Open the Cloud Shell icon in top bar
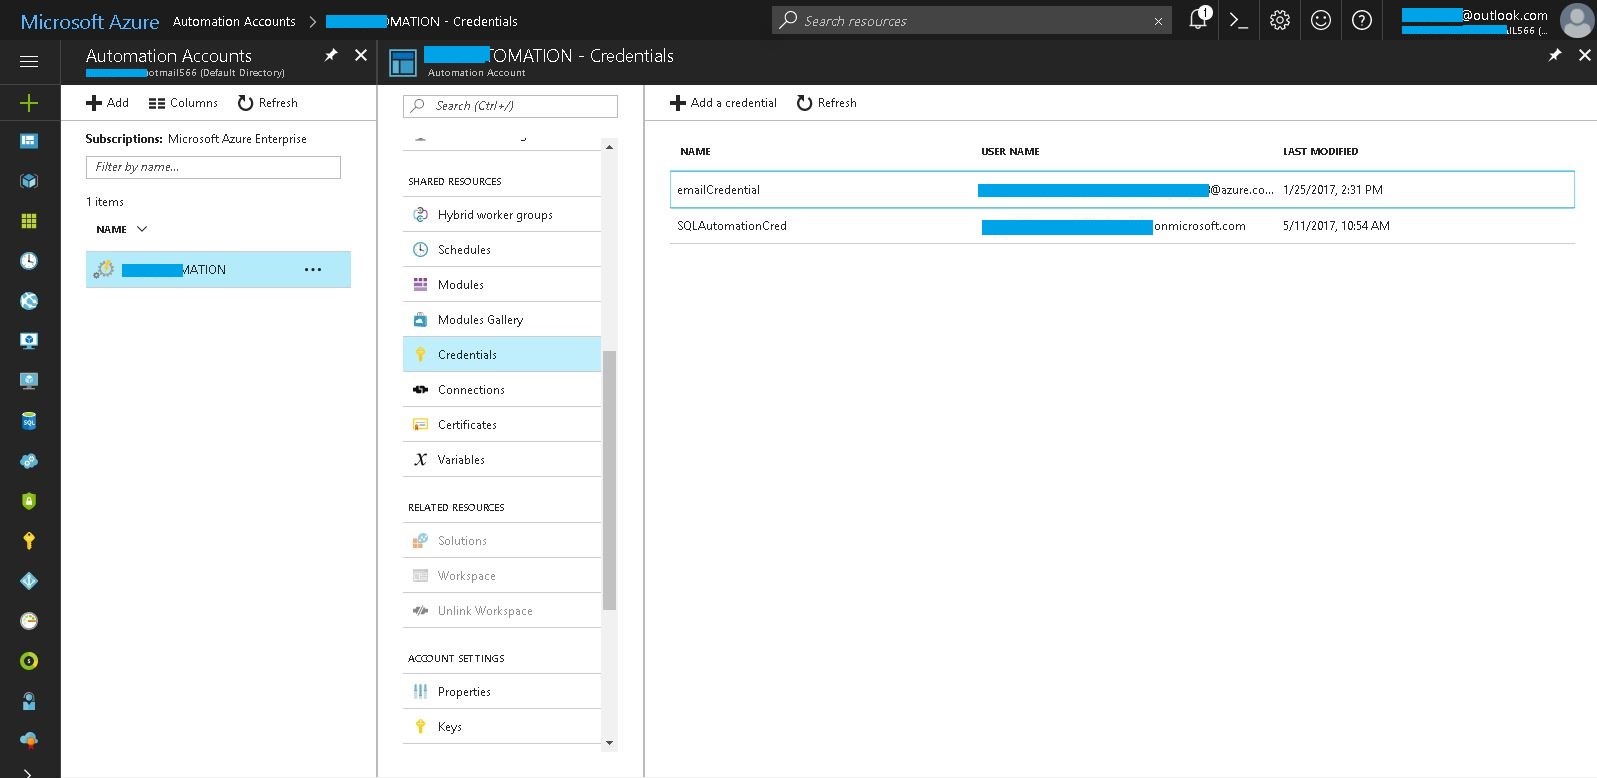The height and width of the screenshot is (778, 1597). click(1239, 20)
